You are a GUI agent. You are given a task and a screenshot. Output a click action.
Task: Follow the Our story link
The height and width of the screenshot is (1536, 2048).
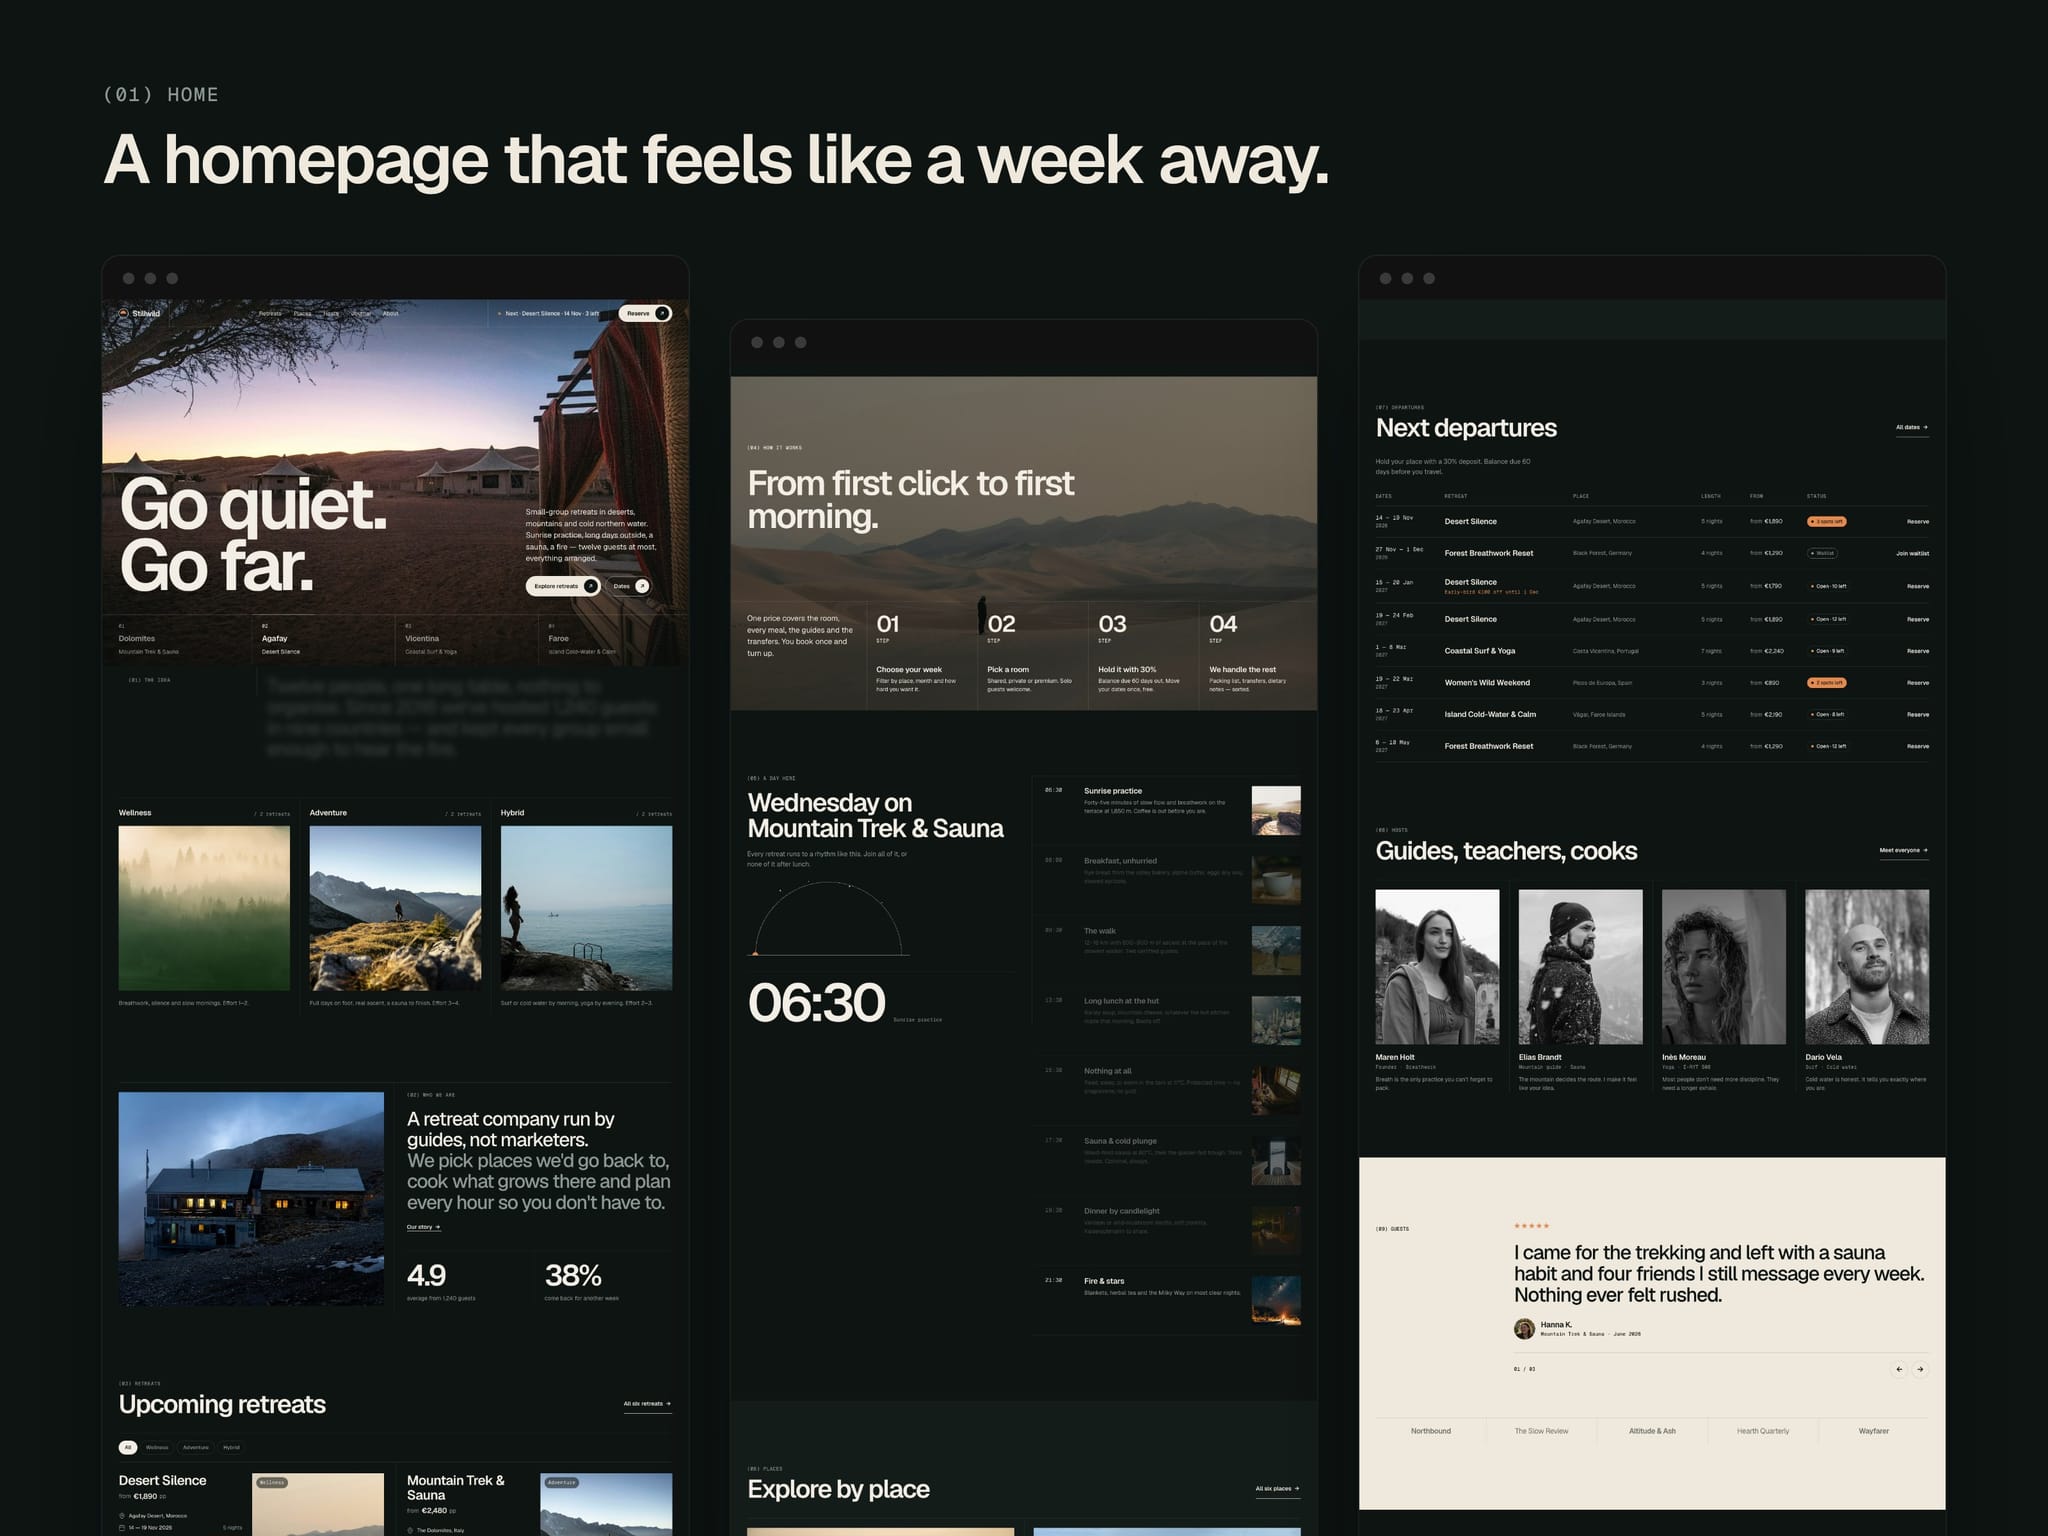(x=424, y=1227)
